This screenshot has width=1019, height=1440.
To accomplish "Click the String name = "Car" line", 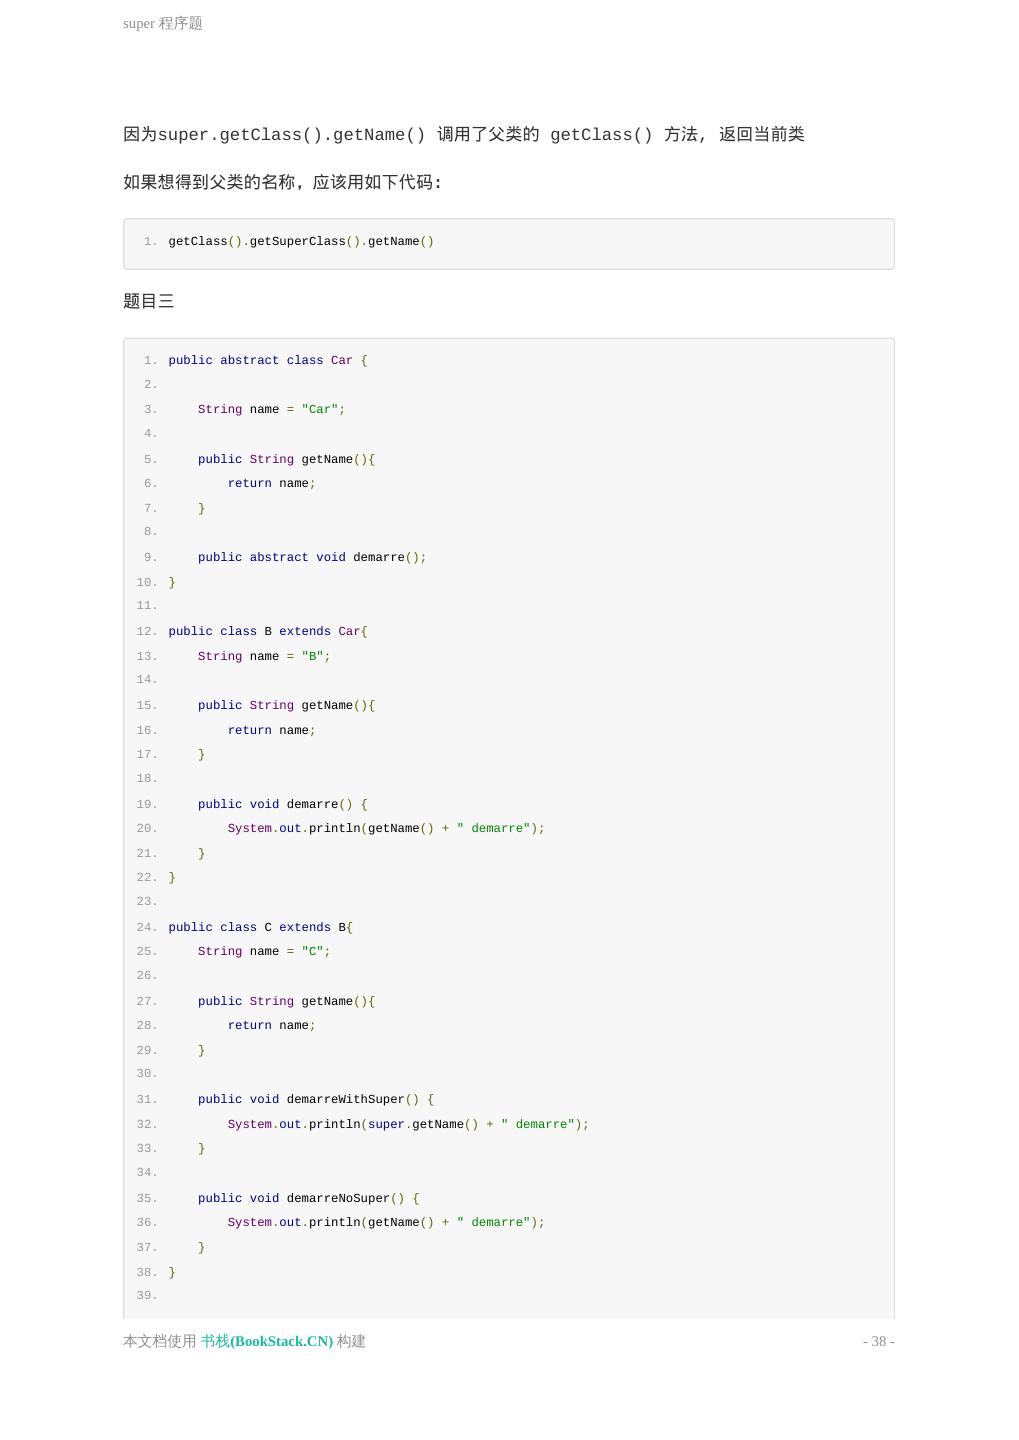I will coord(270,409).
